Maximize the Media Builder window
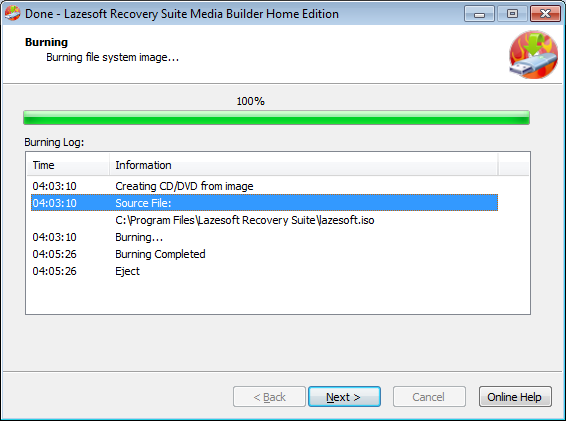 pos(512,14)
